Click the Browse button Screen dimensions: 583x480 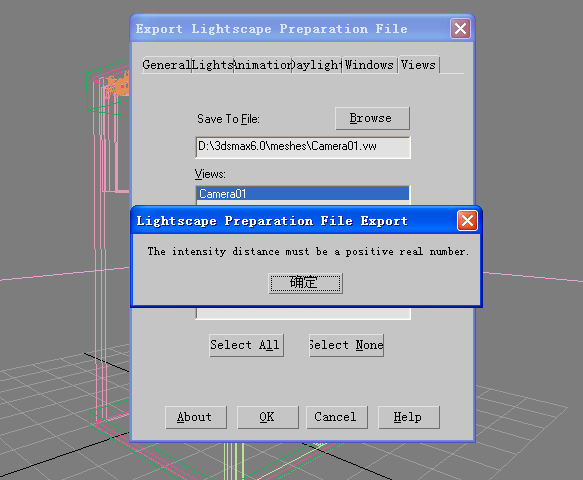coord(372,118)
